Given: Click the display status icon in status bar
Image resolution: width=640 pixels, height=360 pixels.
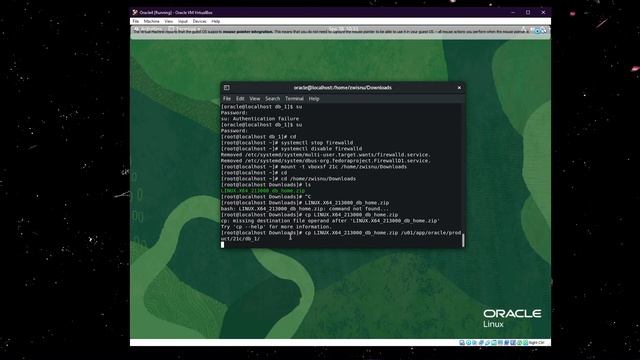Looking at the screenshot, I should coord(500,342).
